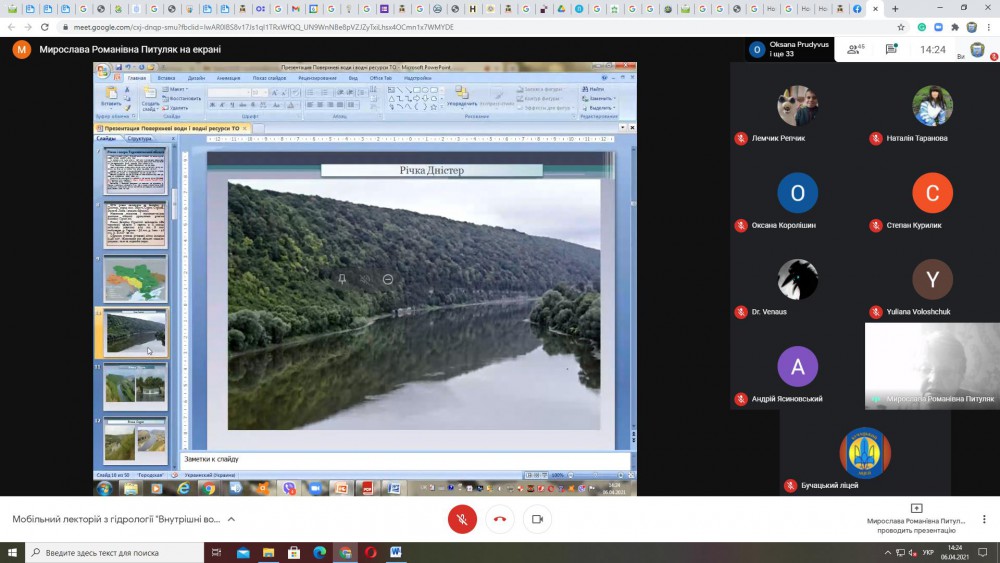
Task: Bookmark this page with star icon
Action: coord(901,27)
